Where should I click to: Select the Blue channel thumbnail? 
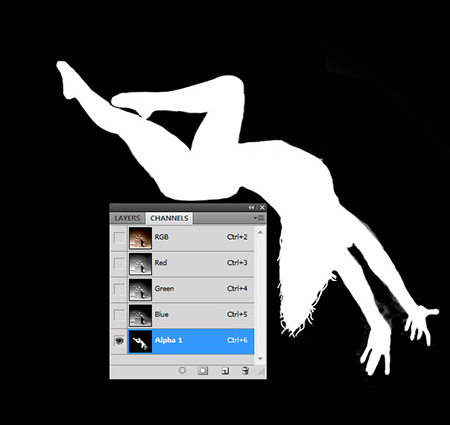(140, 315)
